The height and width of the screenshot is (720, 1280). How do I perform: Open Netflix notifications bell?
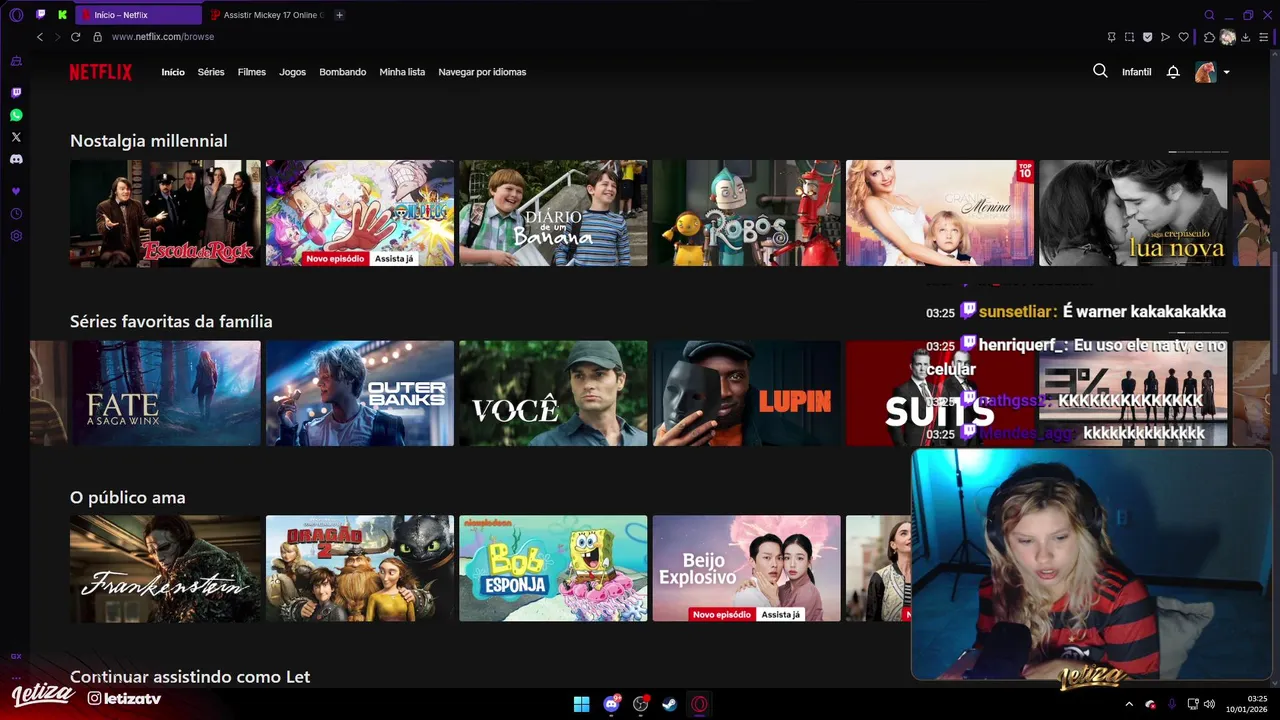tap(1173, 72)
